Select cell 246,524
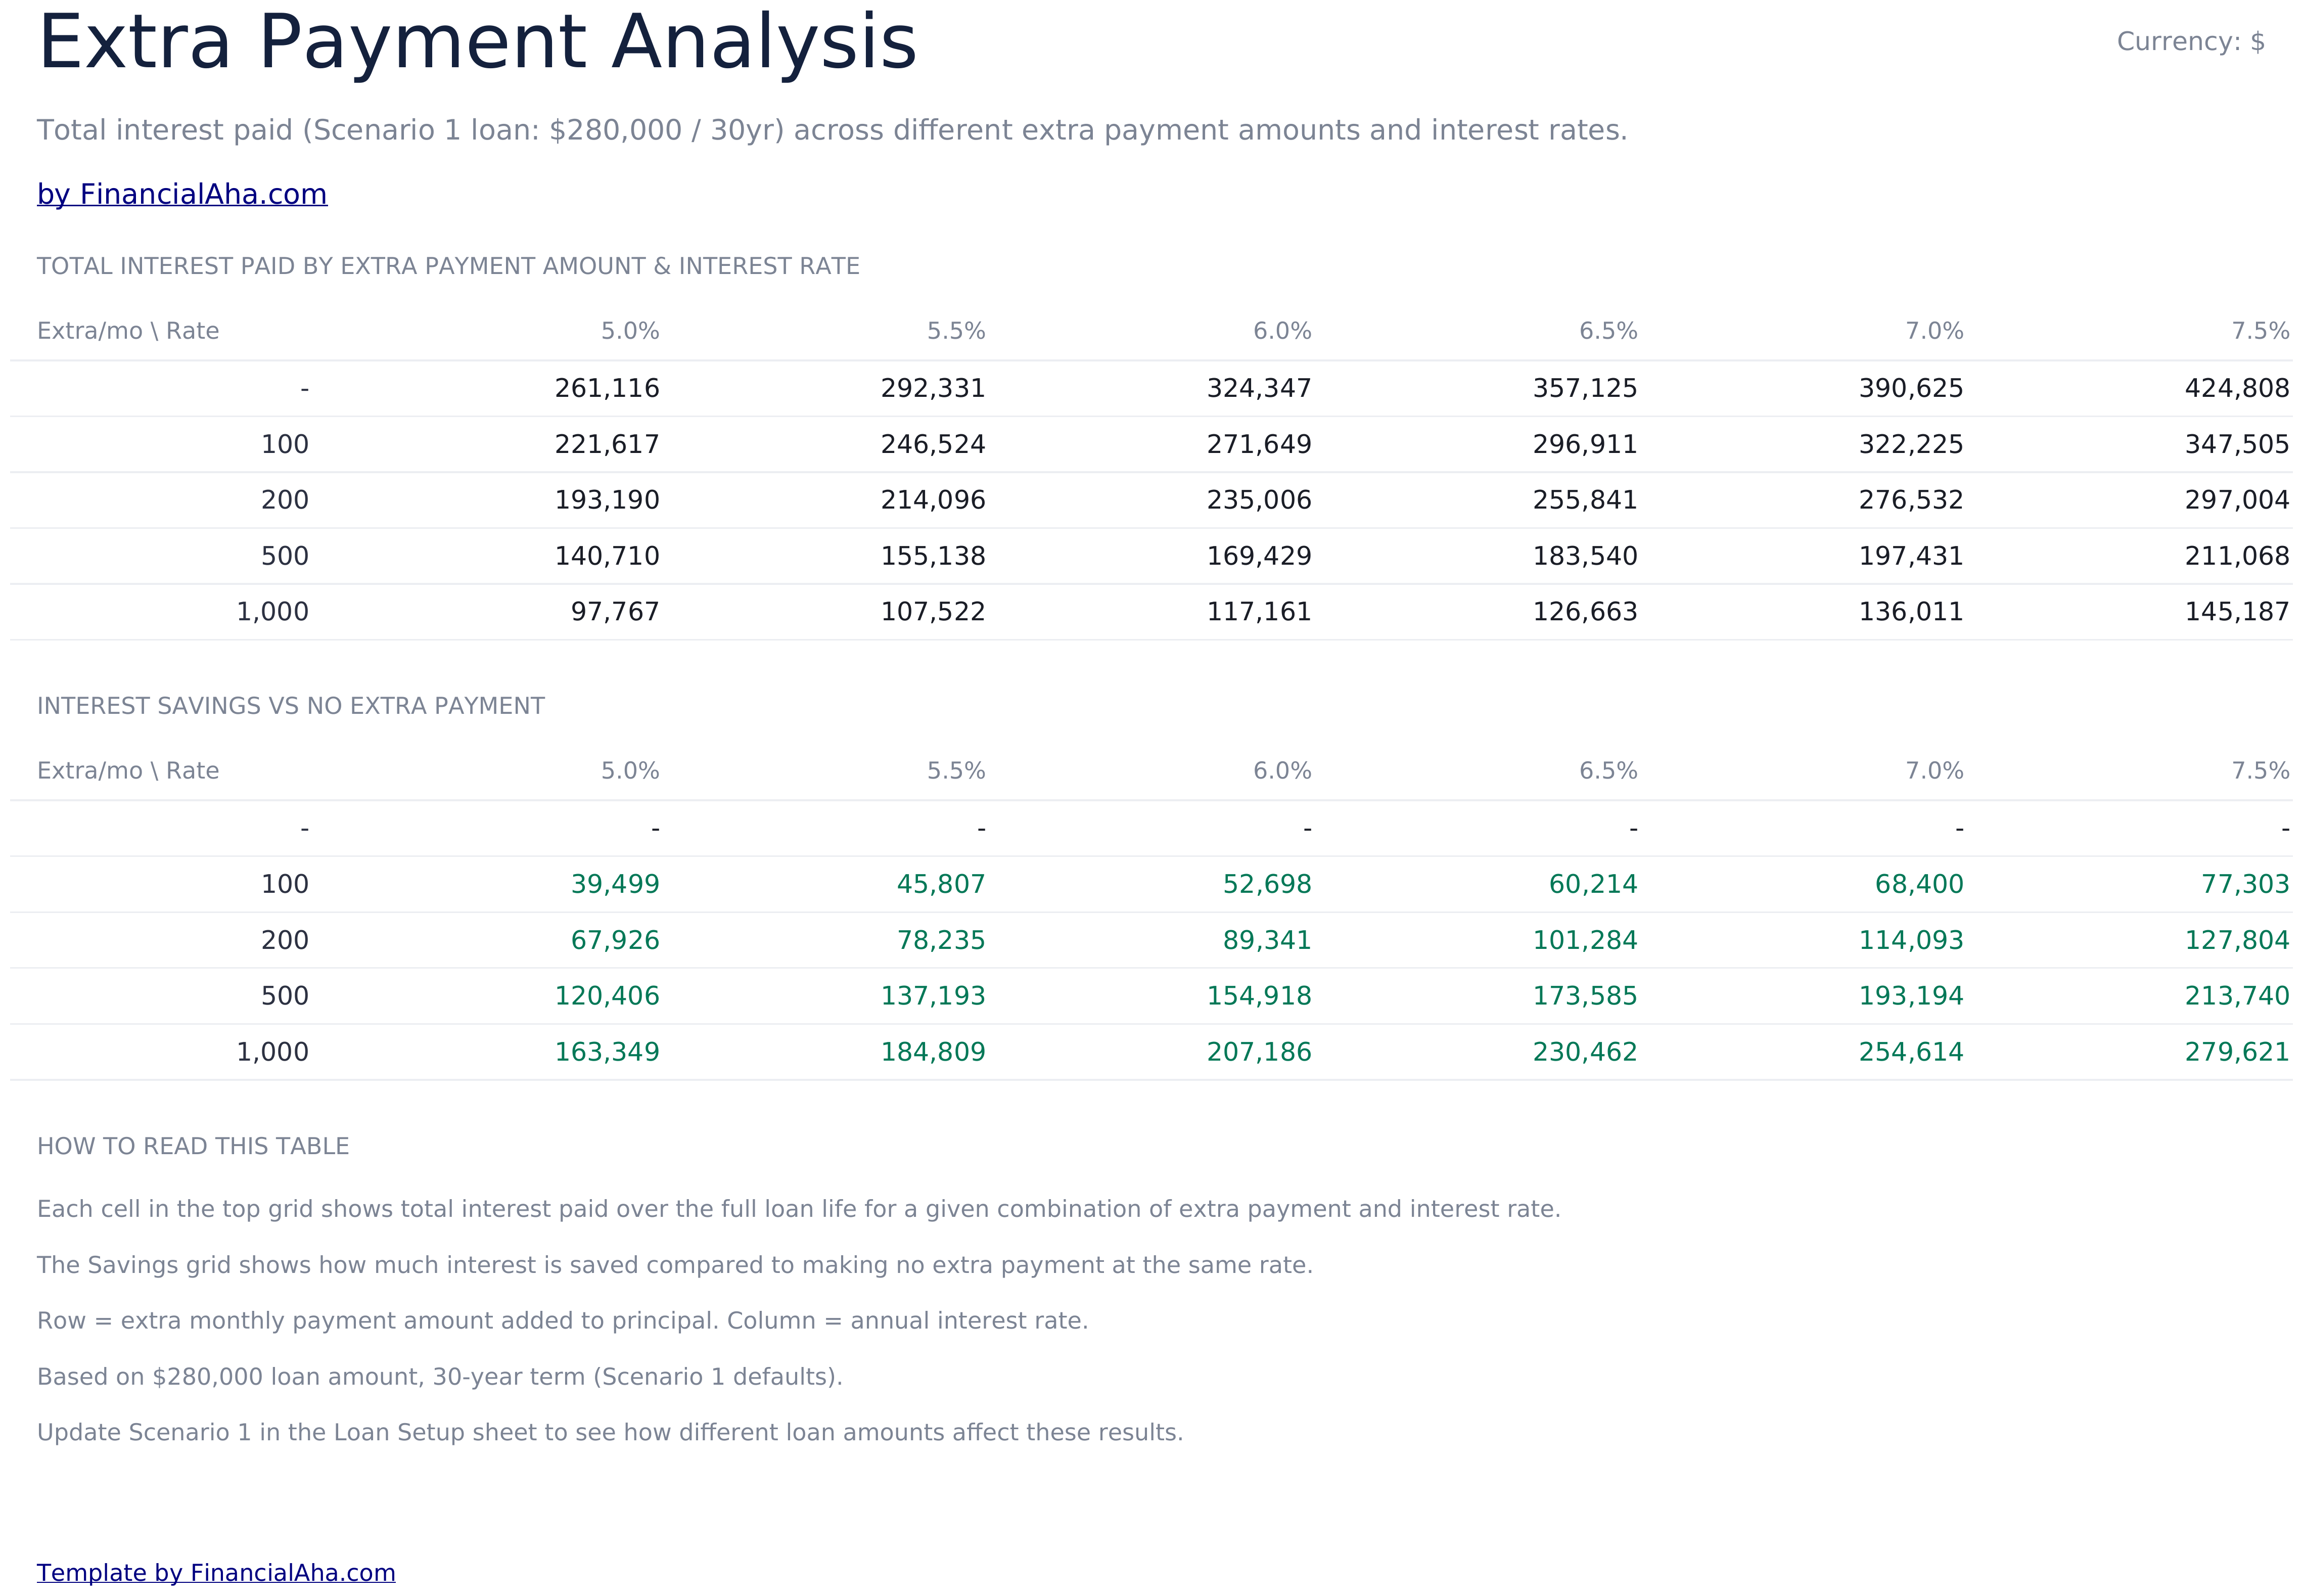Screen dimensions: 2303x1596 point(933,444)
